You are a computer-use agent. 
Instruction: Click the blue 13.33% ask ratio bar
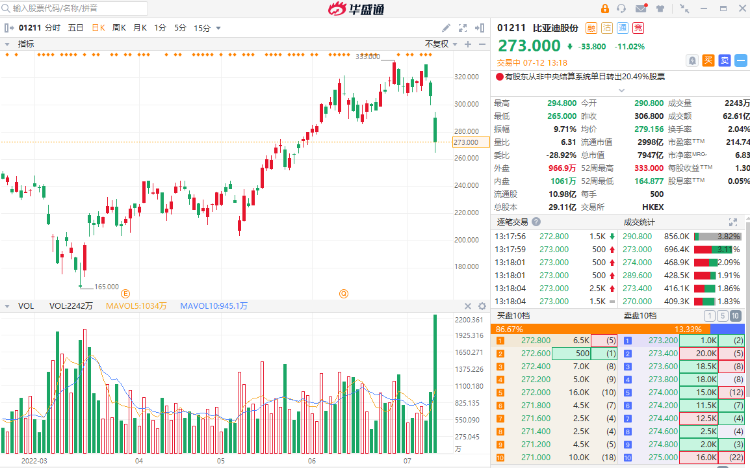pyautogui.click(x=728, y=329)
